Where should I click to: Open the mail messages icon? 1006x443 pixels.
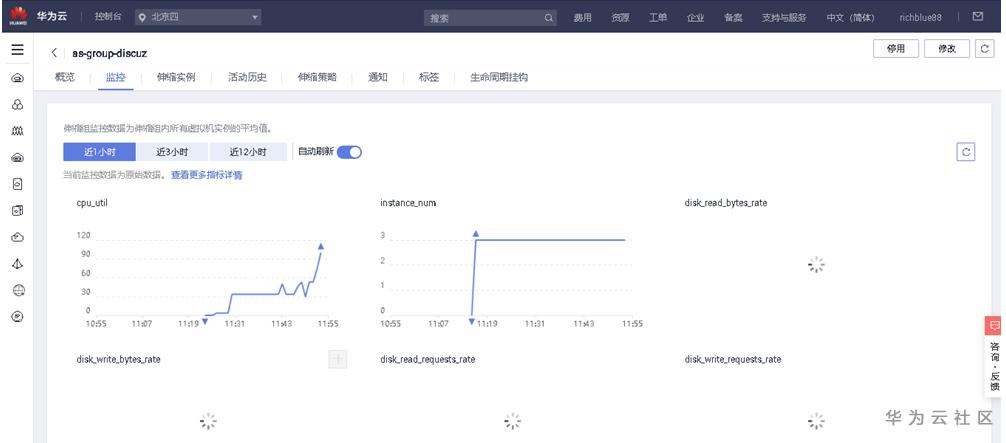click(978, 17)
